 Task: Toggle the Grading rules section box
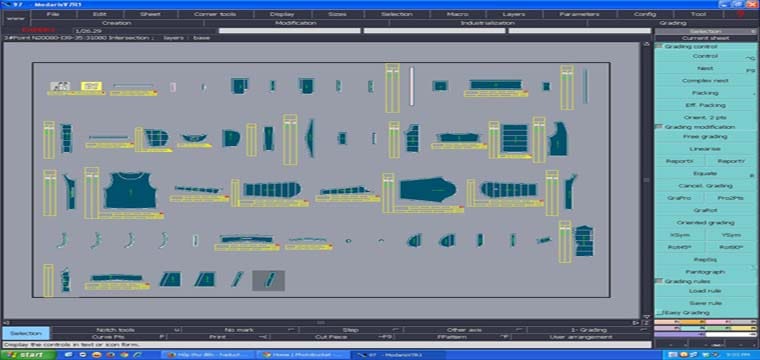coord(659,281)
